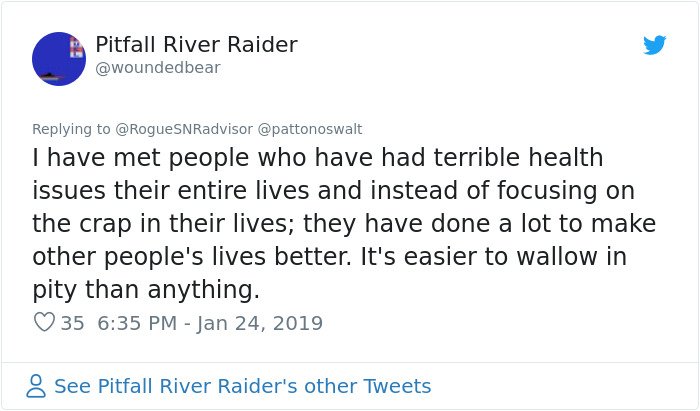
Task: See Pitfall River Raider's other Tweets
Action: click(x=242, y=386)
